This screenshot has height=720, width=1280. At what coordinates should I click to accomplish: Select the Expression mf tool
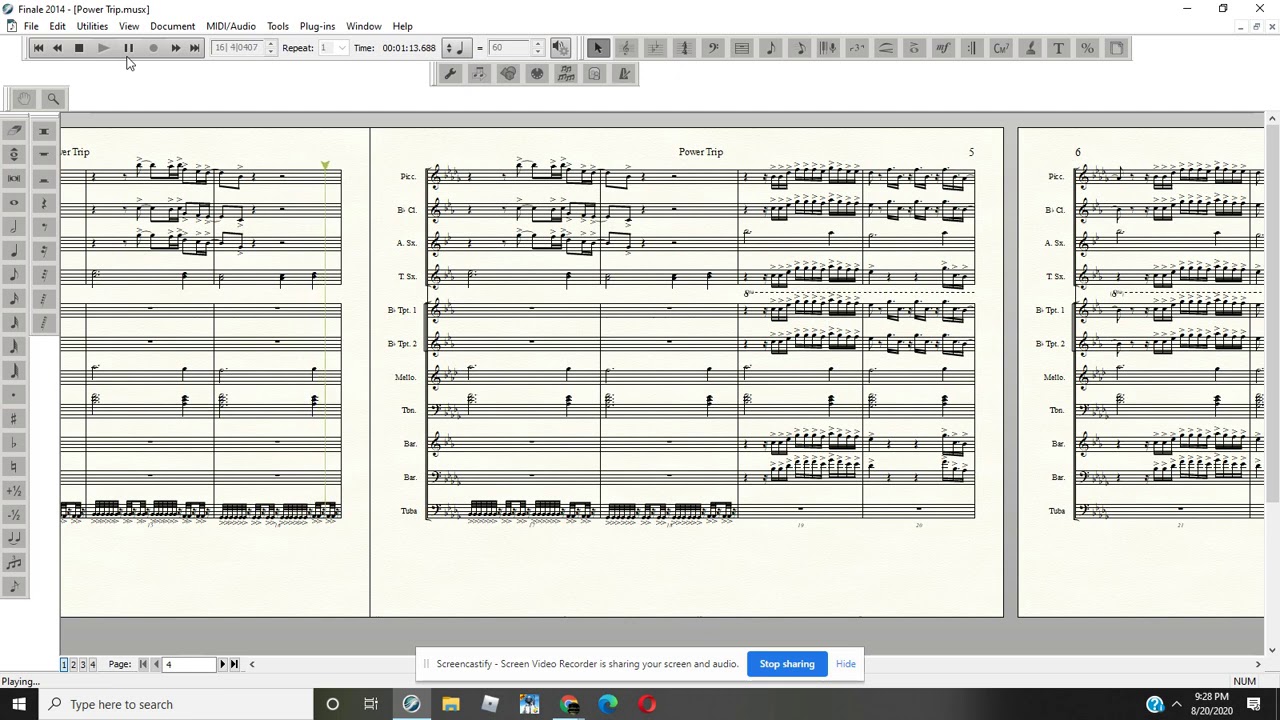click(x=943, y=48)
